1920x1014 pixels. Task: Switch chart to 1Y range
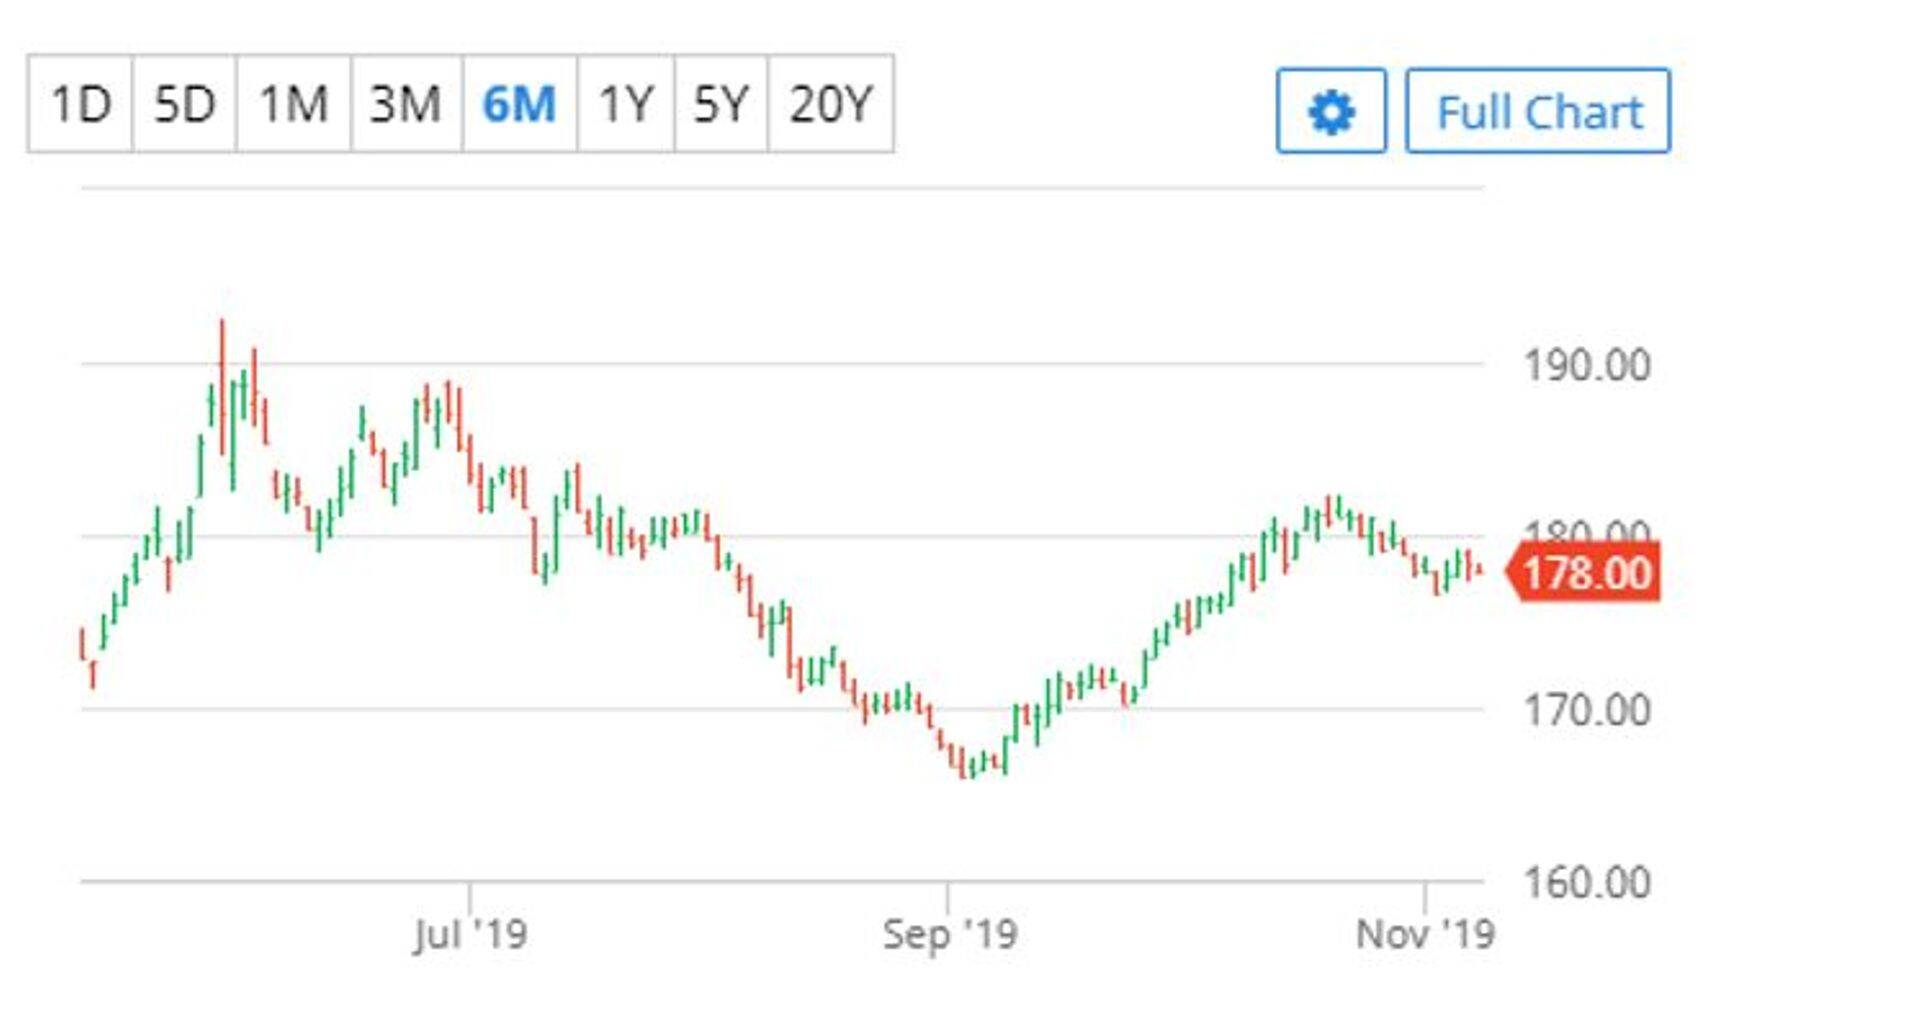pyautogui.click(x=626, y=104)
